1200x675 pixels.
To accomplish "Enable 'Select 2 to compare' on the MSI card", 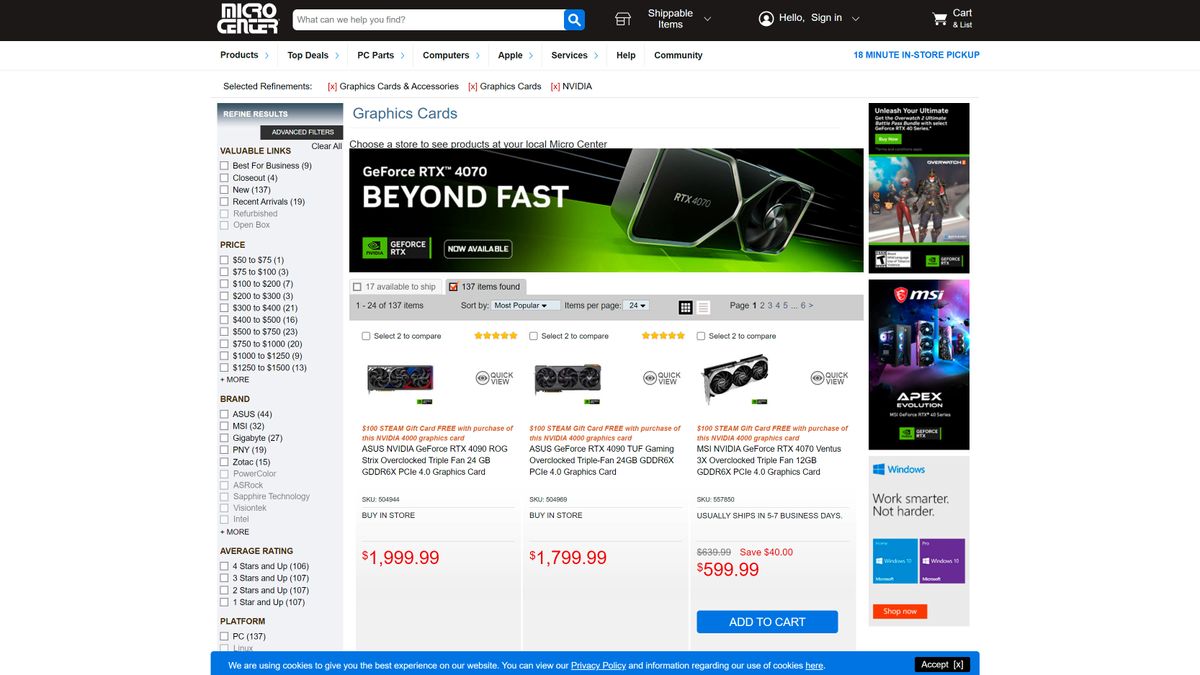I will 700,335.
